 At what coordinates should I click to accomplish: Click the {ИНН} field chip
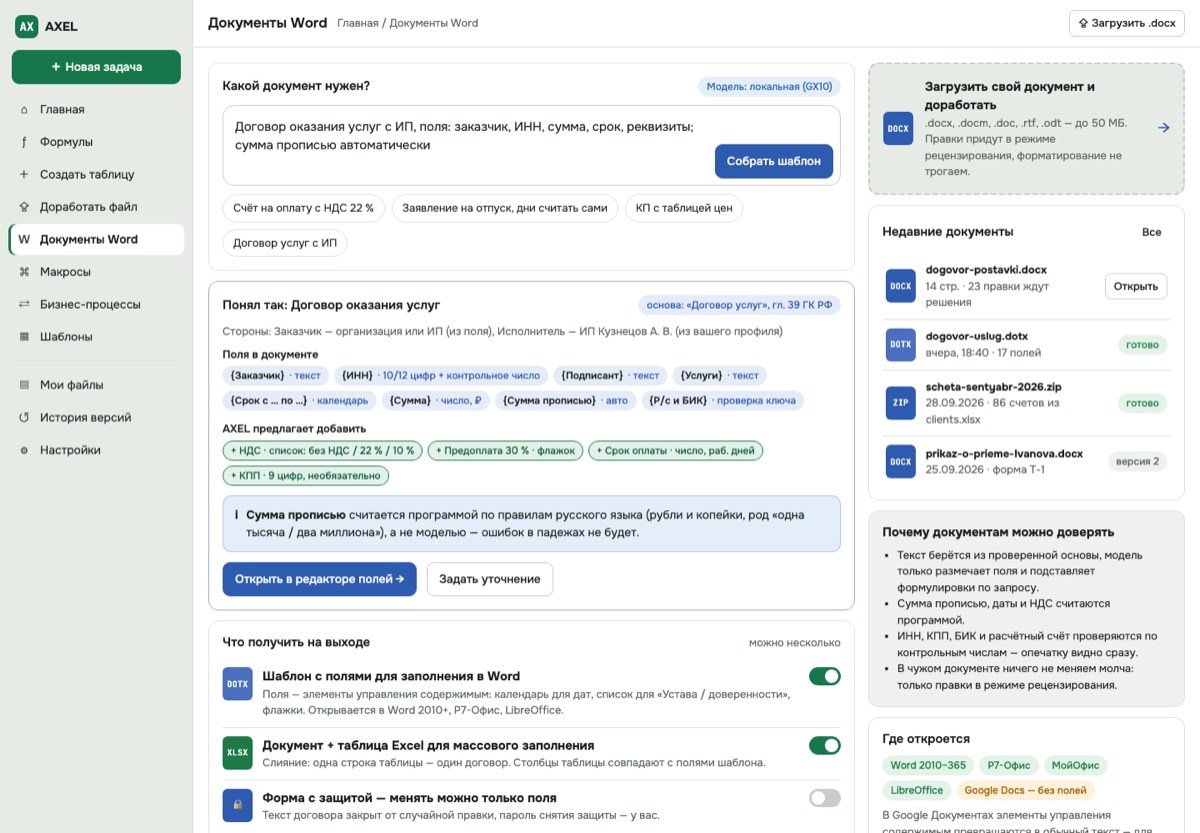[441, 375]
